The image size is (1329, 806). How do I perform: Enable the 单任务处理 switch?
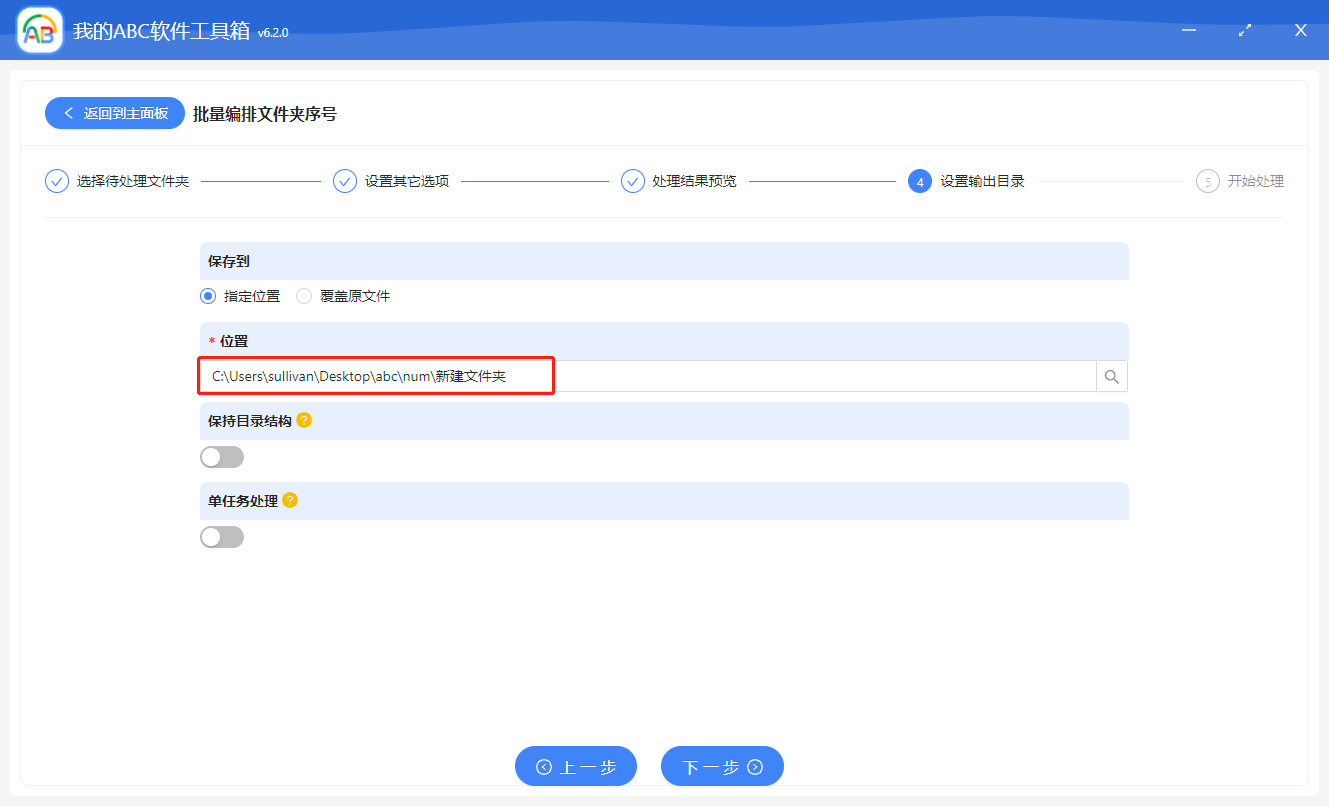pos(221,536)
